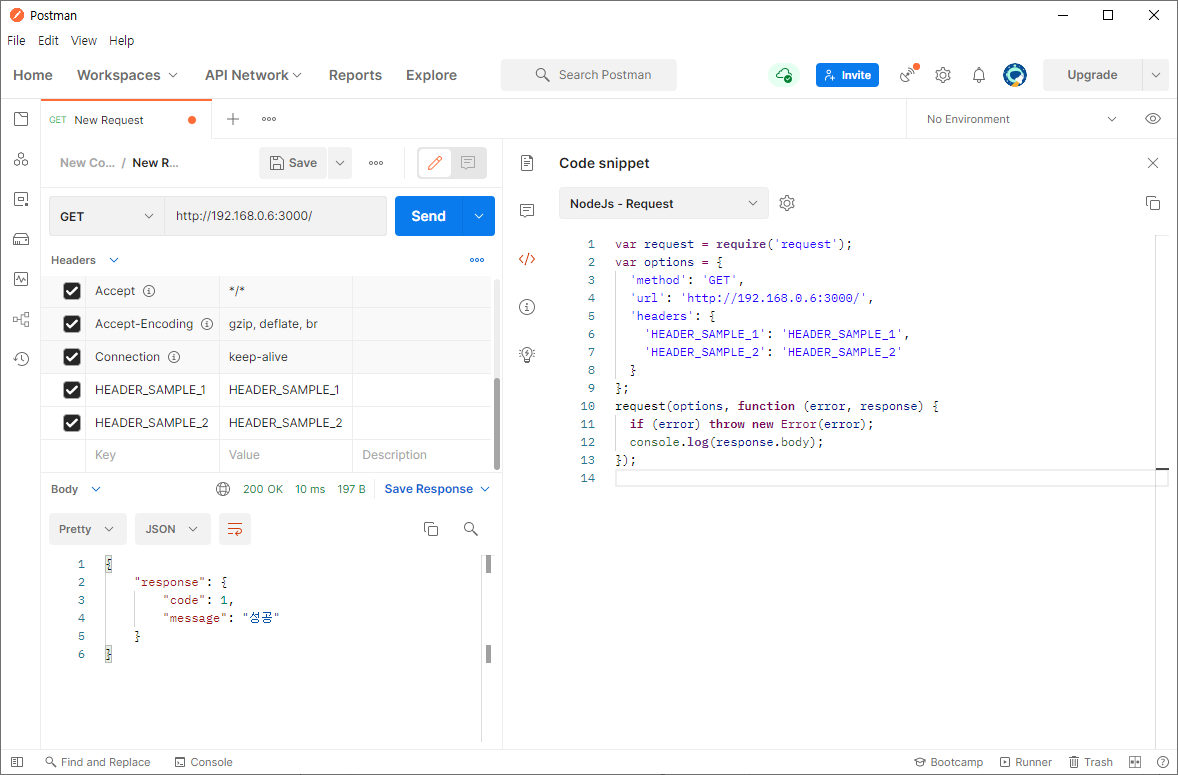The image size is (1178, 775).
Task: Open History in the left sidebar
Action: pyautogui.click(x=21, y=359)
